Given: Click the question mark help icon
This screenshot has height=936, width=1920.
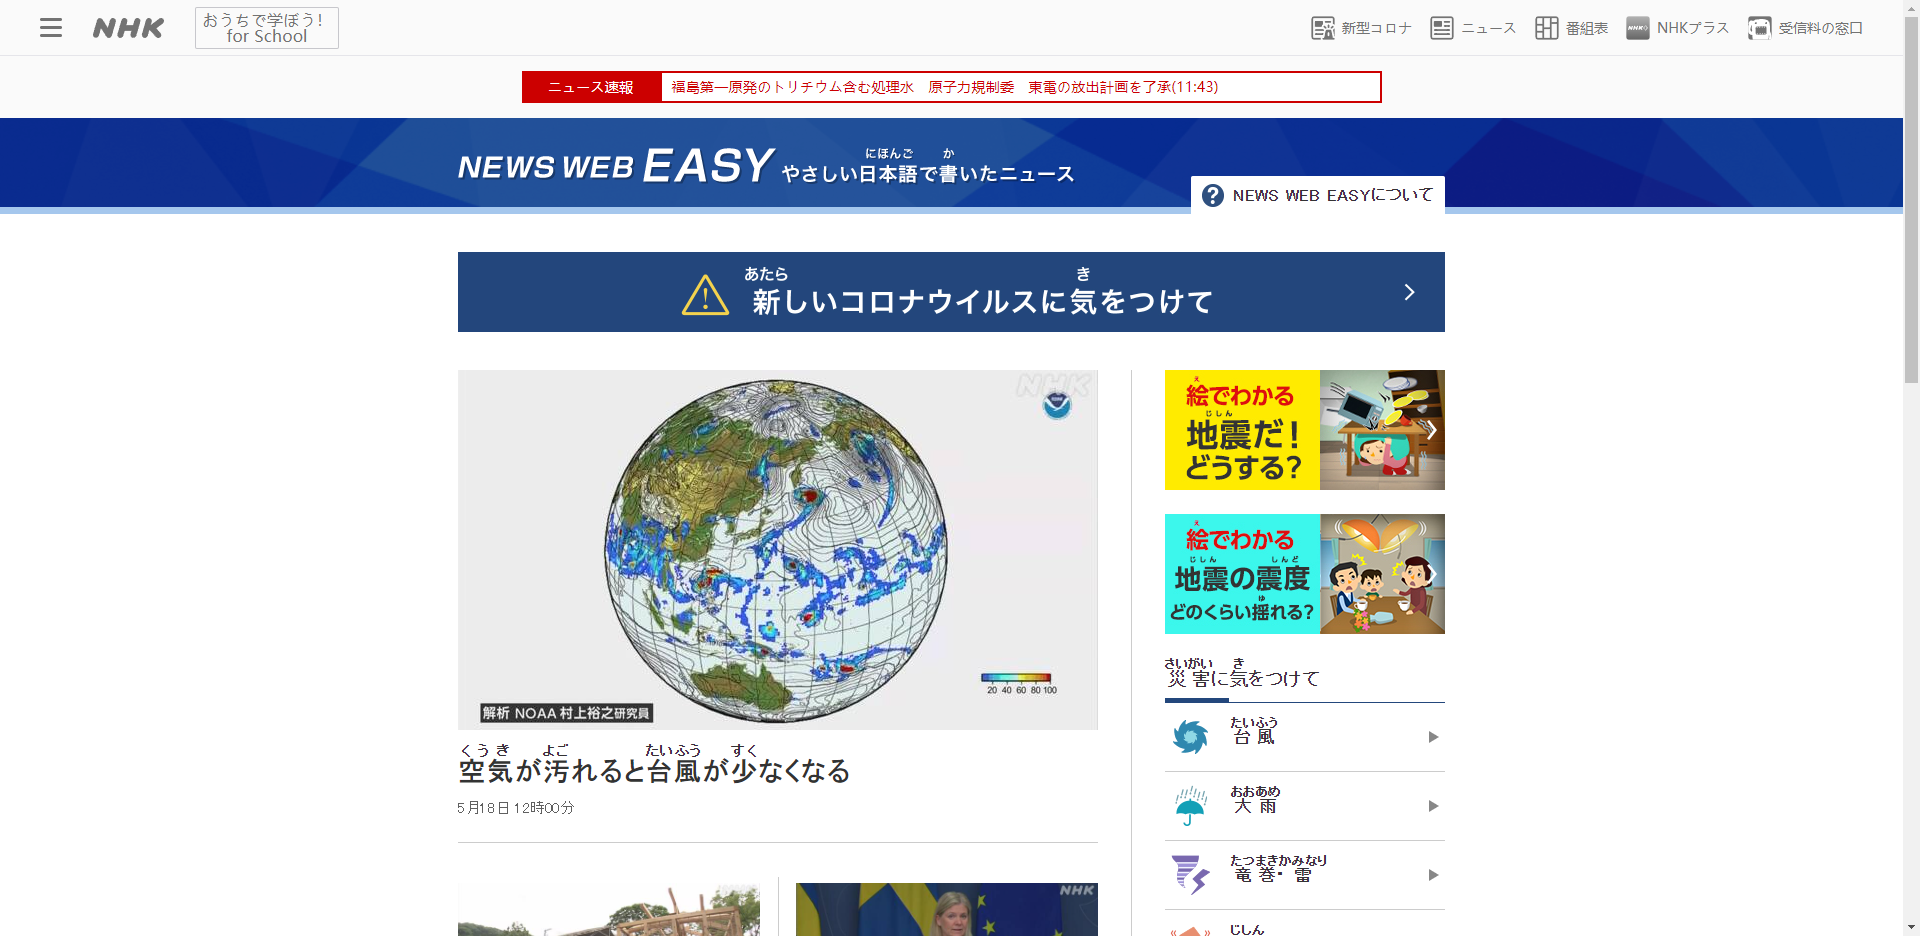Looking at the screenshot, I should point(1212,196).
